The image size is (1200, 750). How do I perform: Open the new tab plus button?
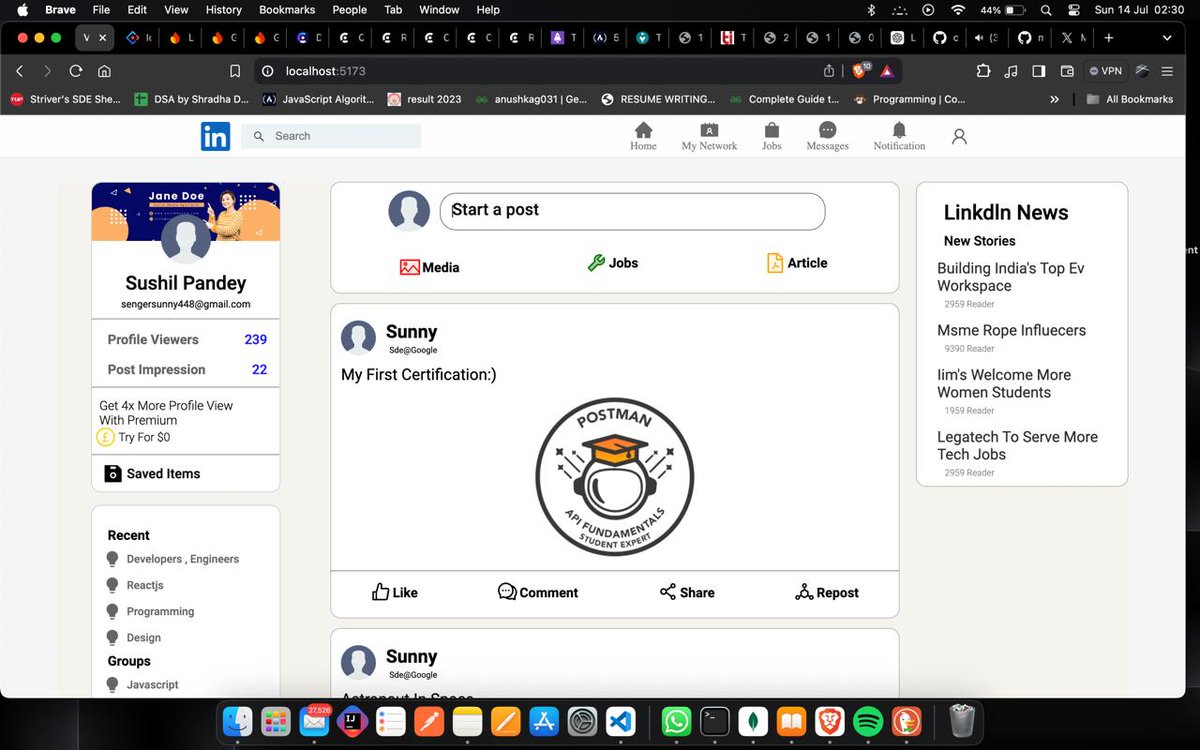[1108, 38]
